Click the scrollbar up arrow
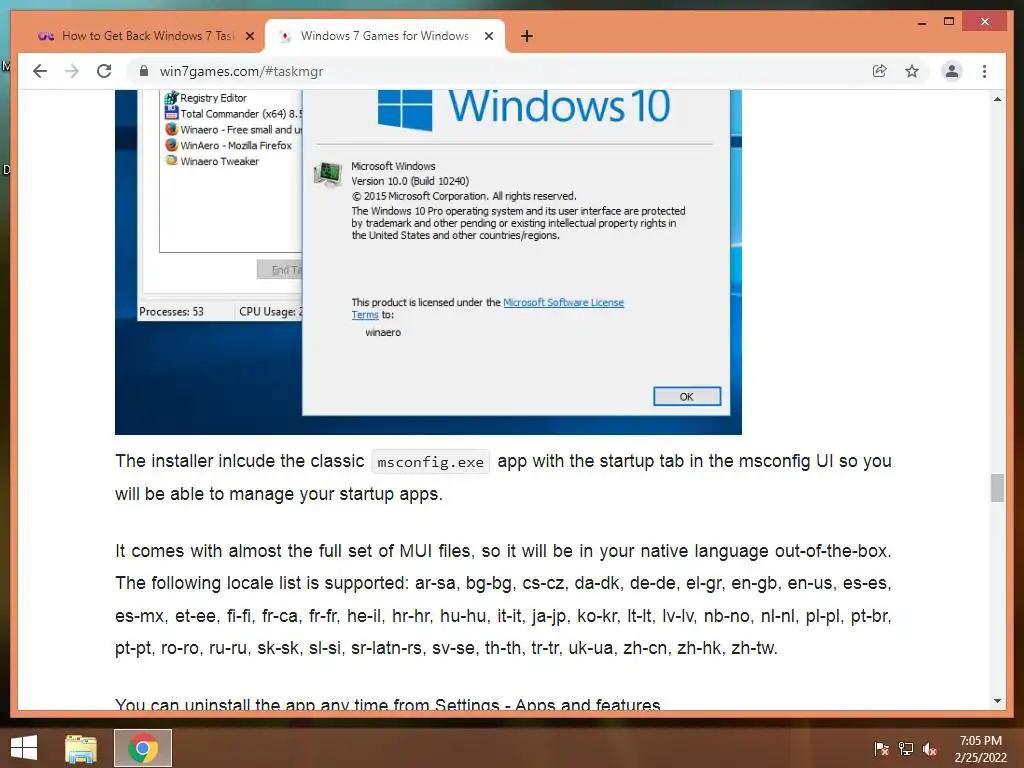1024x768 pixels. click(x=997, y=99)
